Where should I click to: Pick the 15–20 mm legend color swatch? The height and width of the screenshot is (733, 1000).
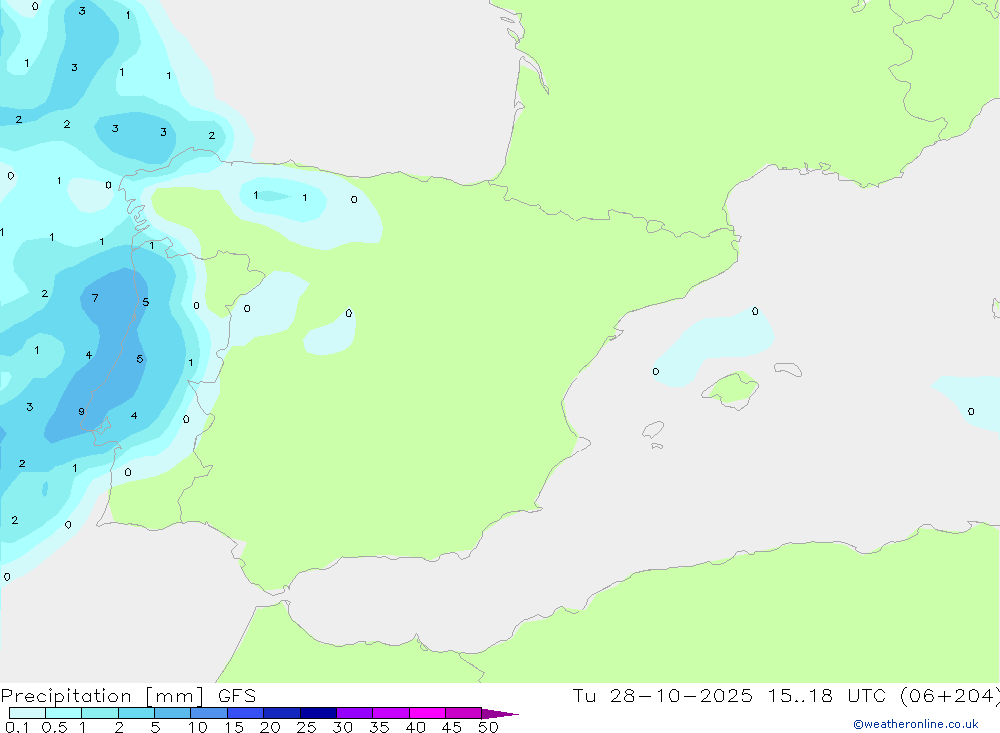(245, 713)
